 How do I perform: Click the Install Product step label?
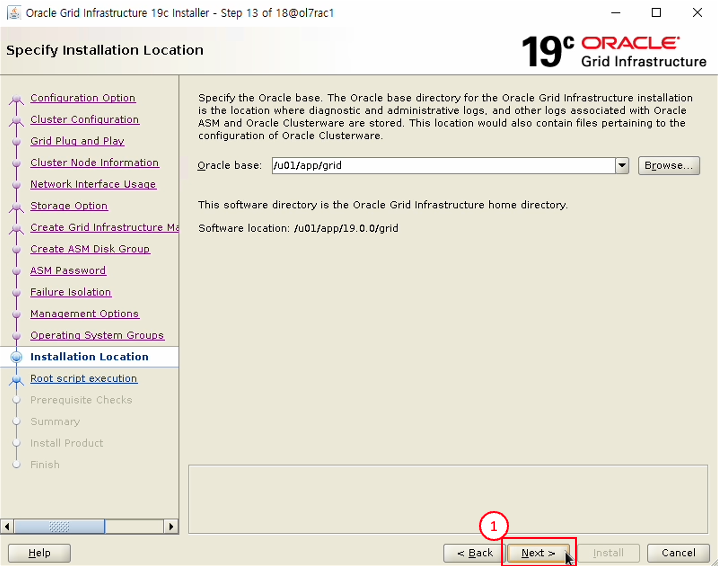pos(66,443)
